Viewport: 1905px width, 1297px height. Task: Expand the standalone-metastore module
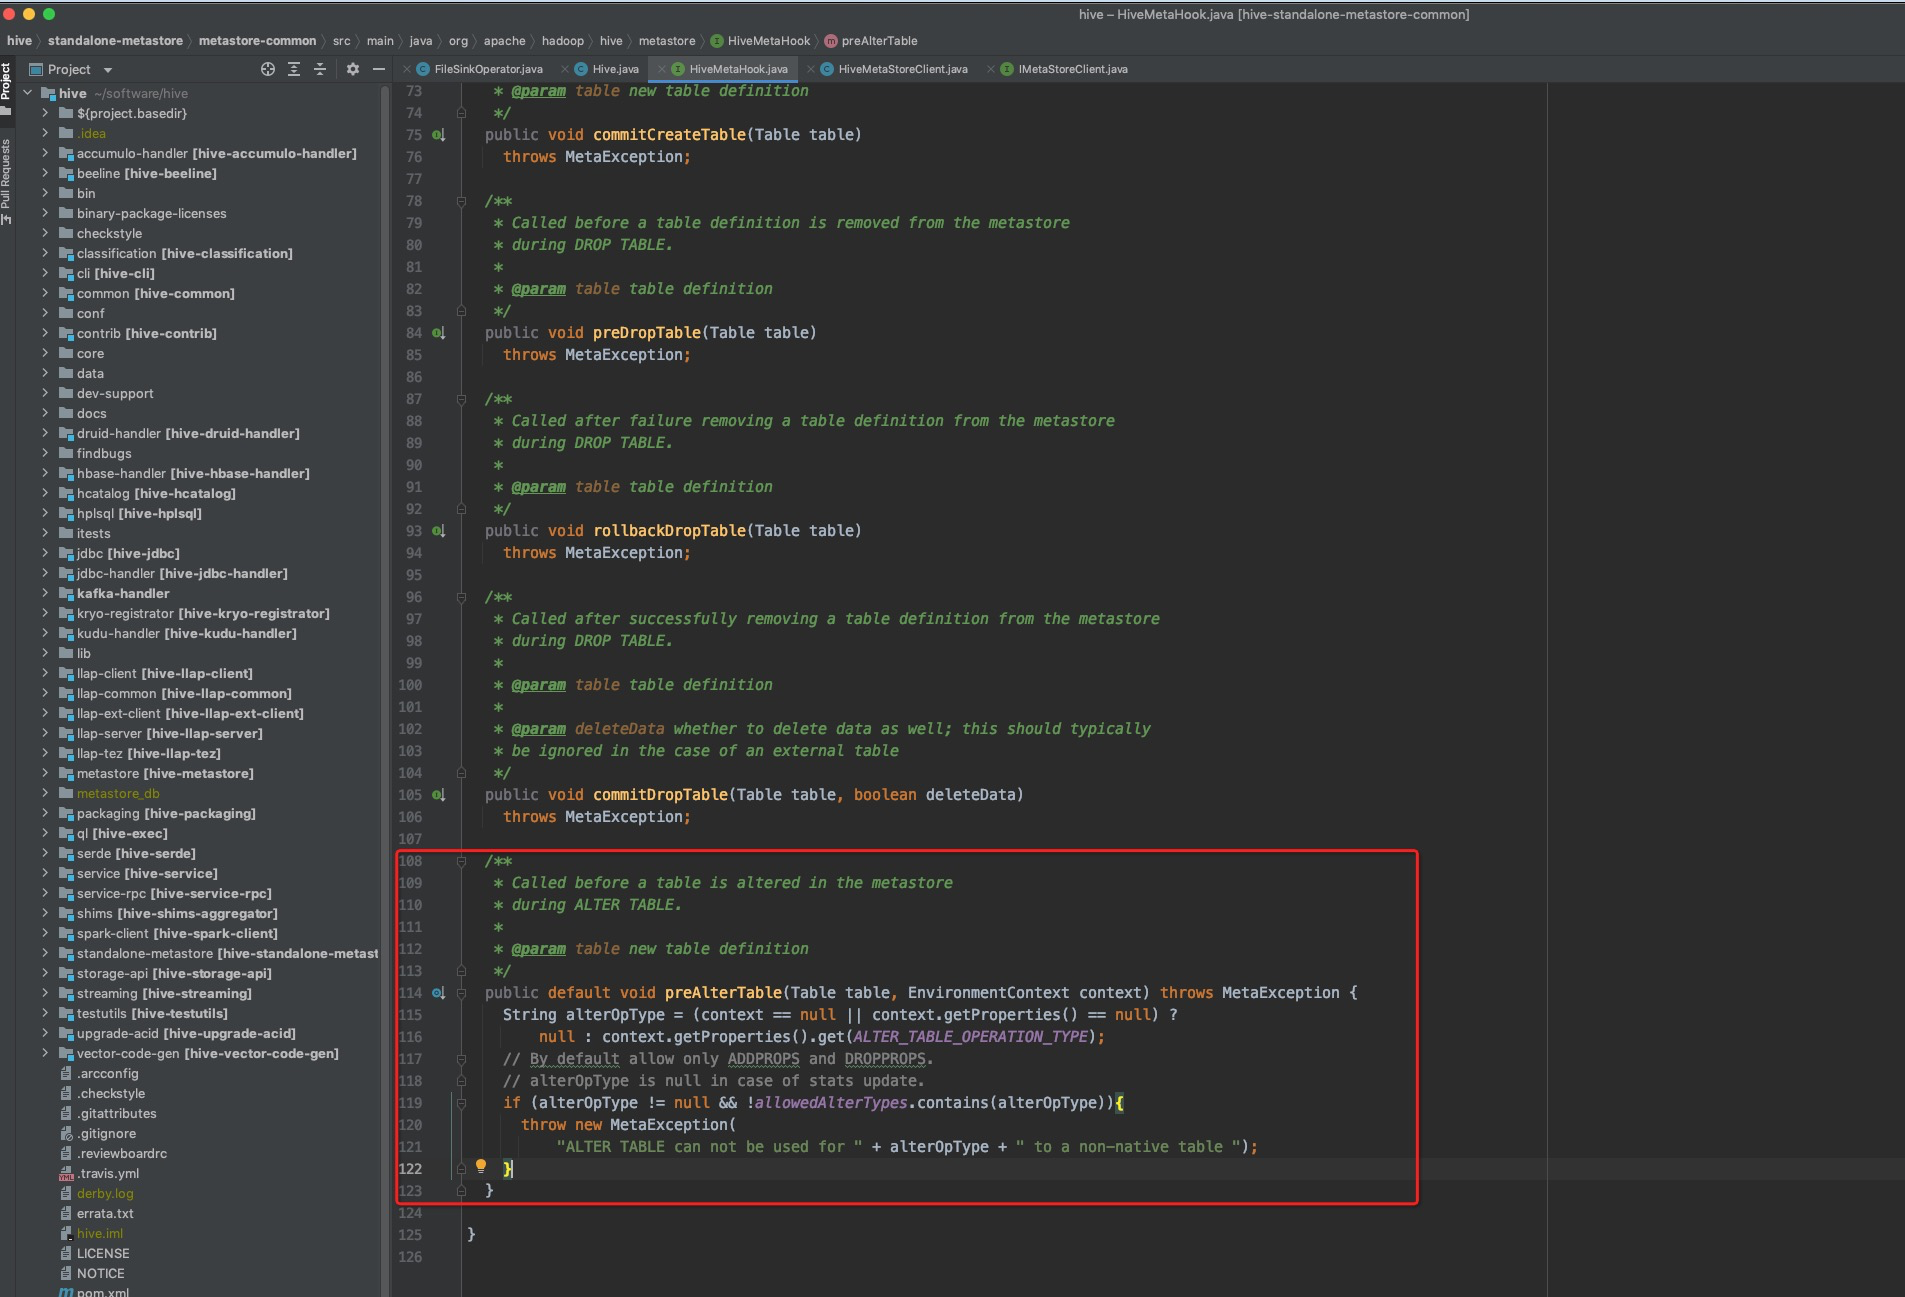[x=45, y=953]
